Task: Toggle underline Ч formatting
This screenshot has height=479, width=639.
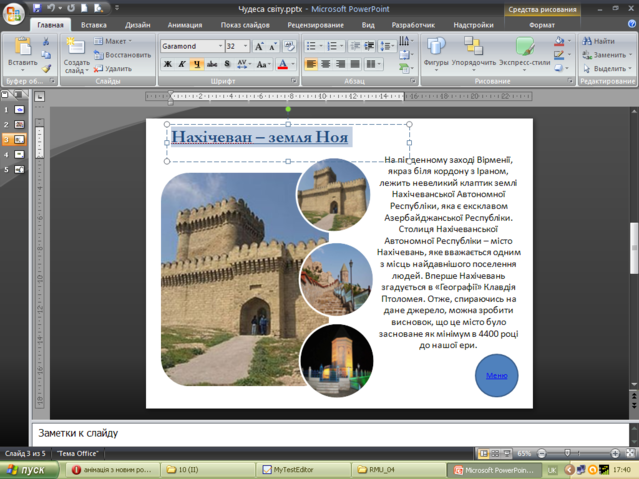Action: [x=197, y=64]
